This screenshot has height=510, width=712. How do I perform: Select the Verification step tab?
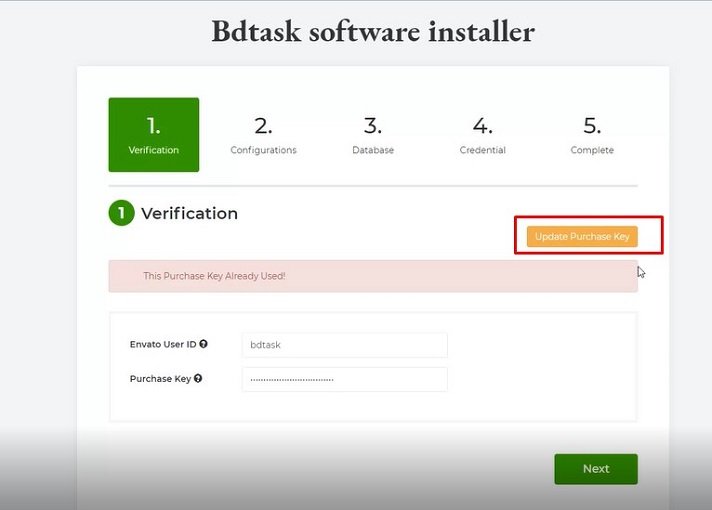pyautogui.click(x=153, y=135)
